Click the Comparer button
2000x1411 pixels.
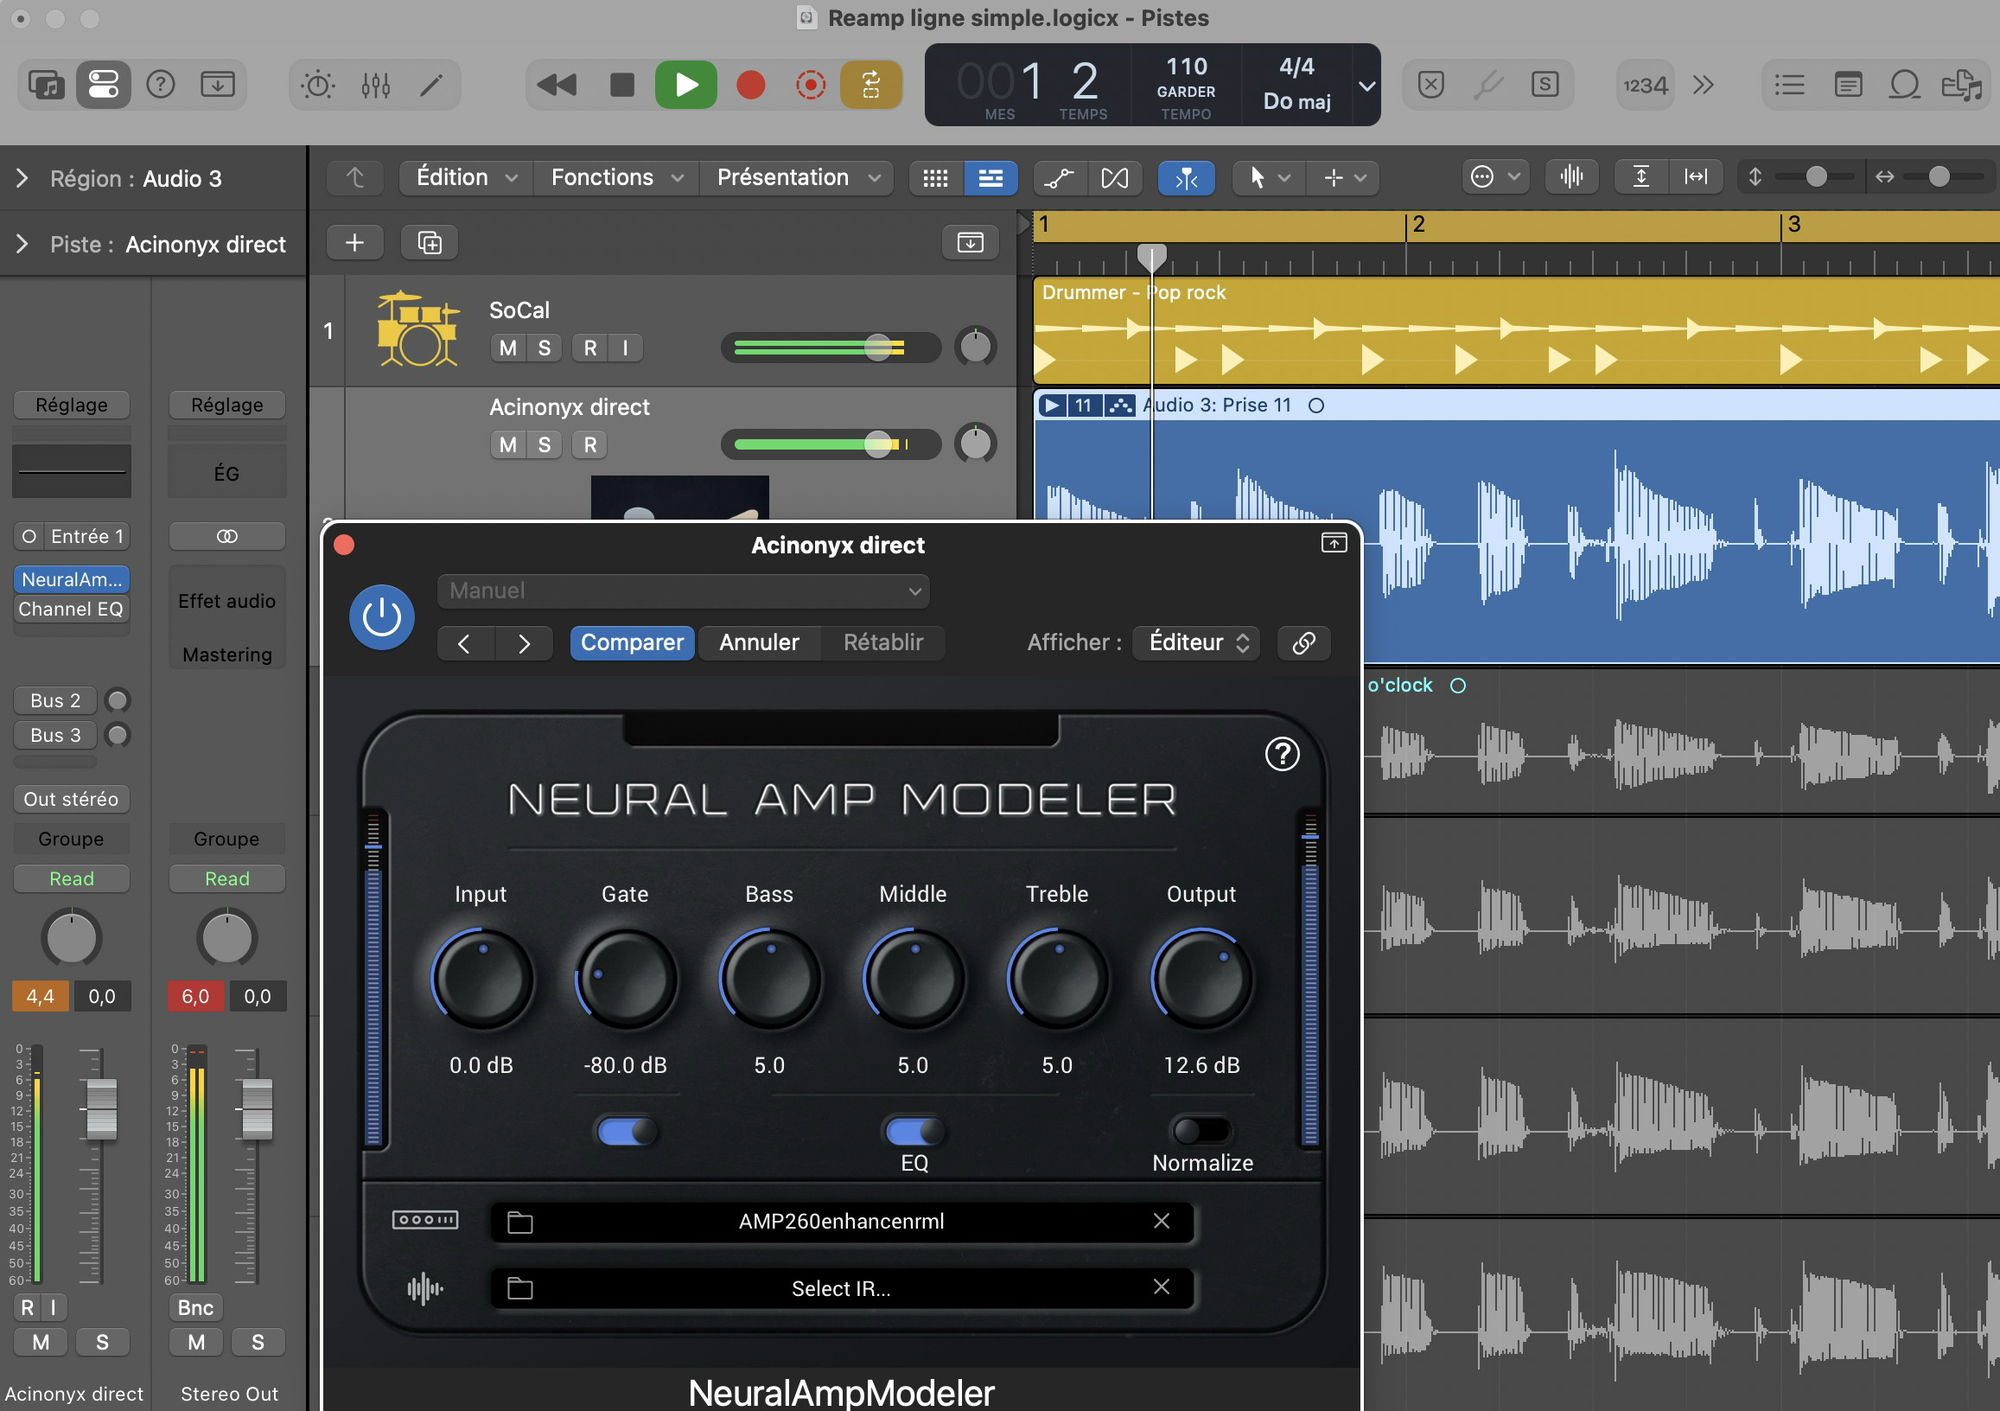tap(632, 642)
